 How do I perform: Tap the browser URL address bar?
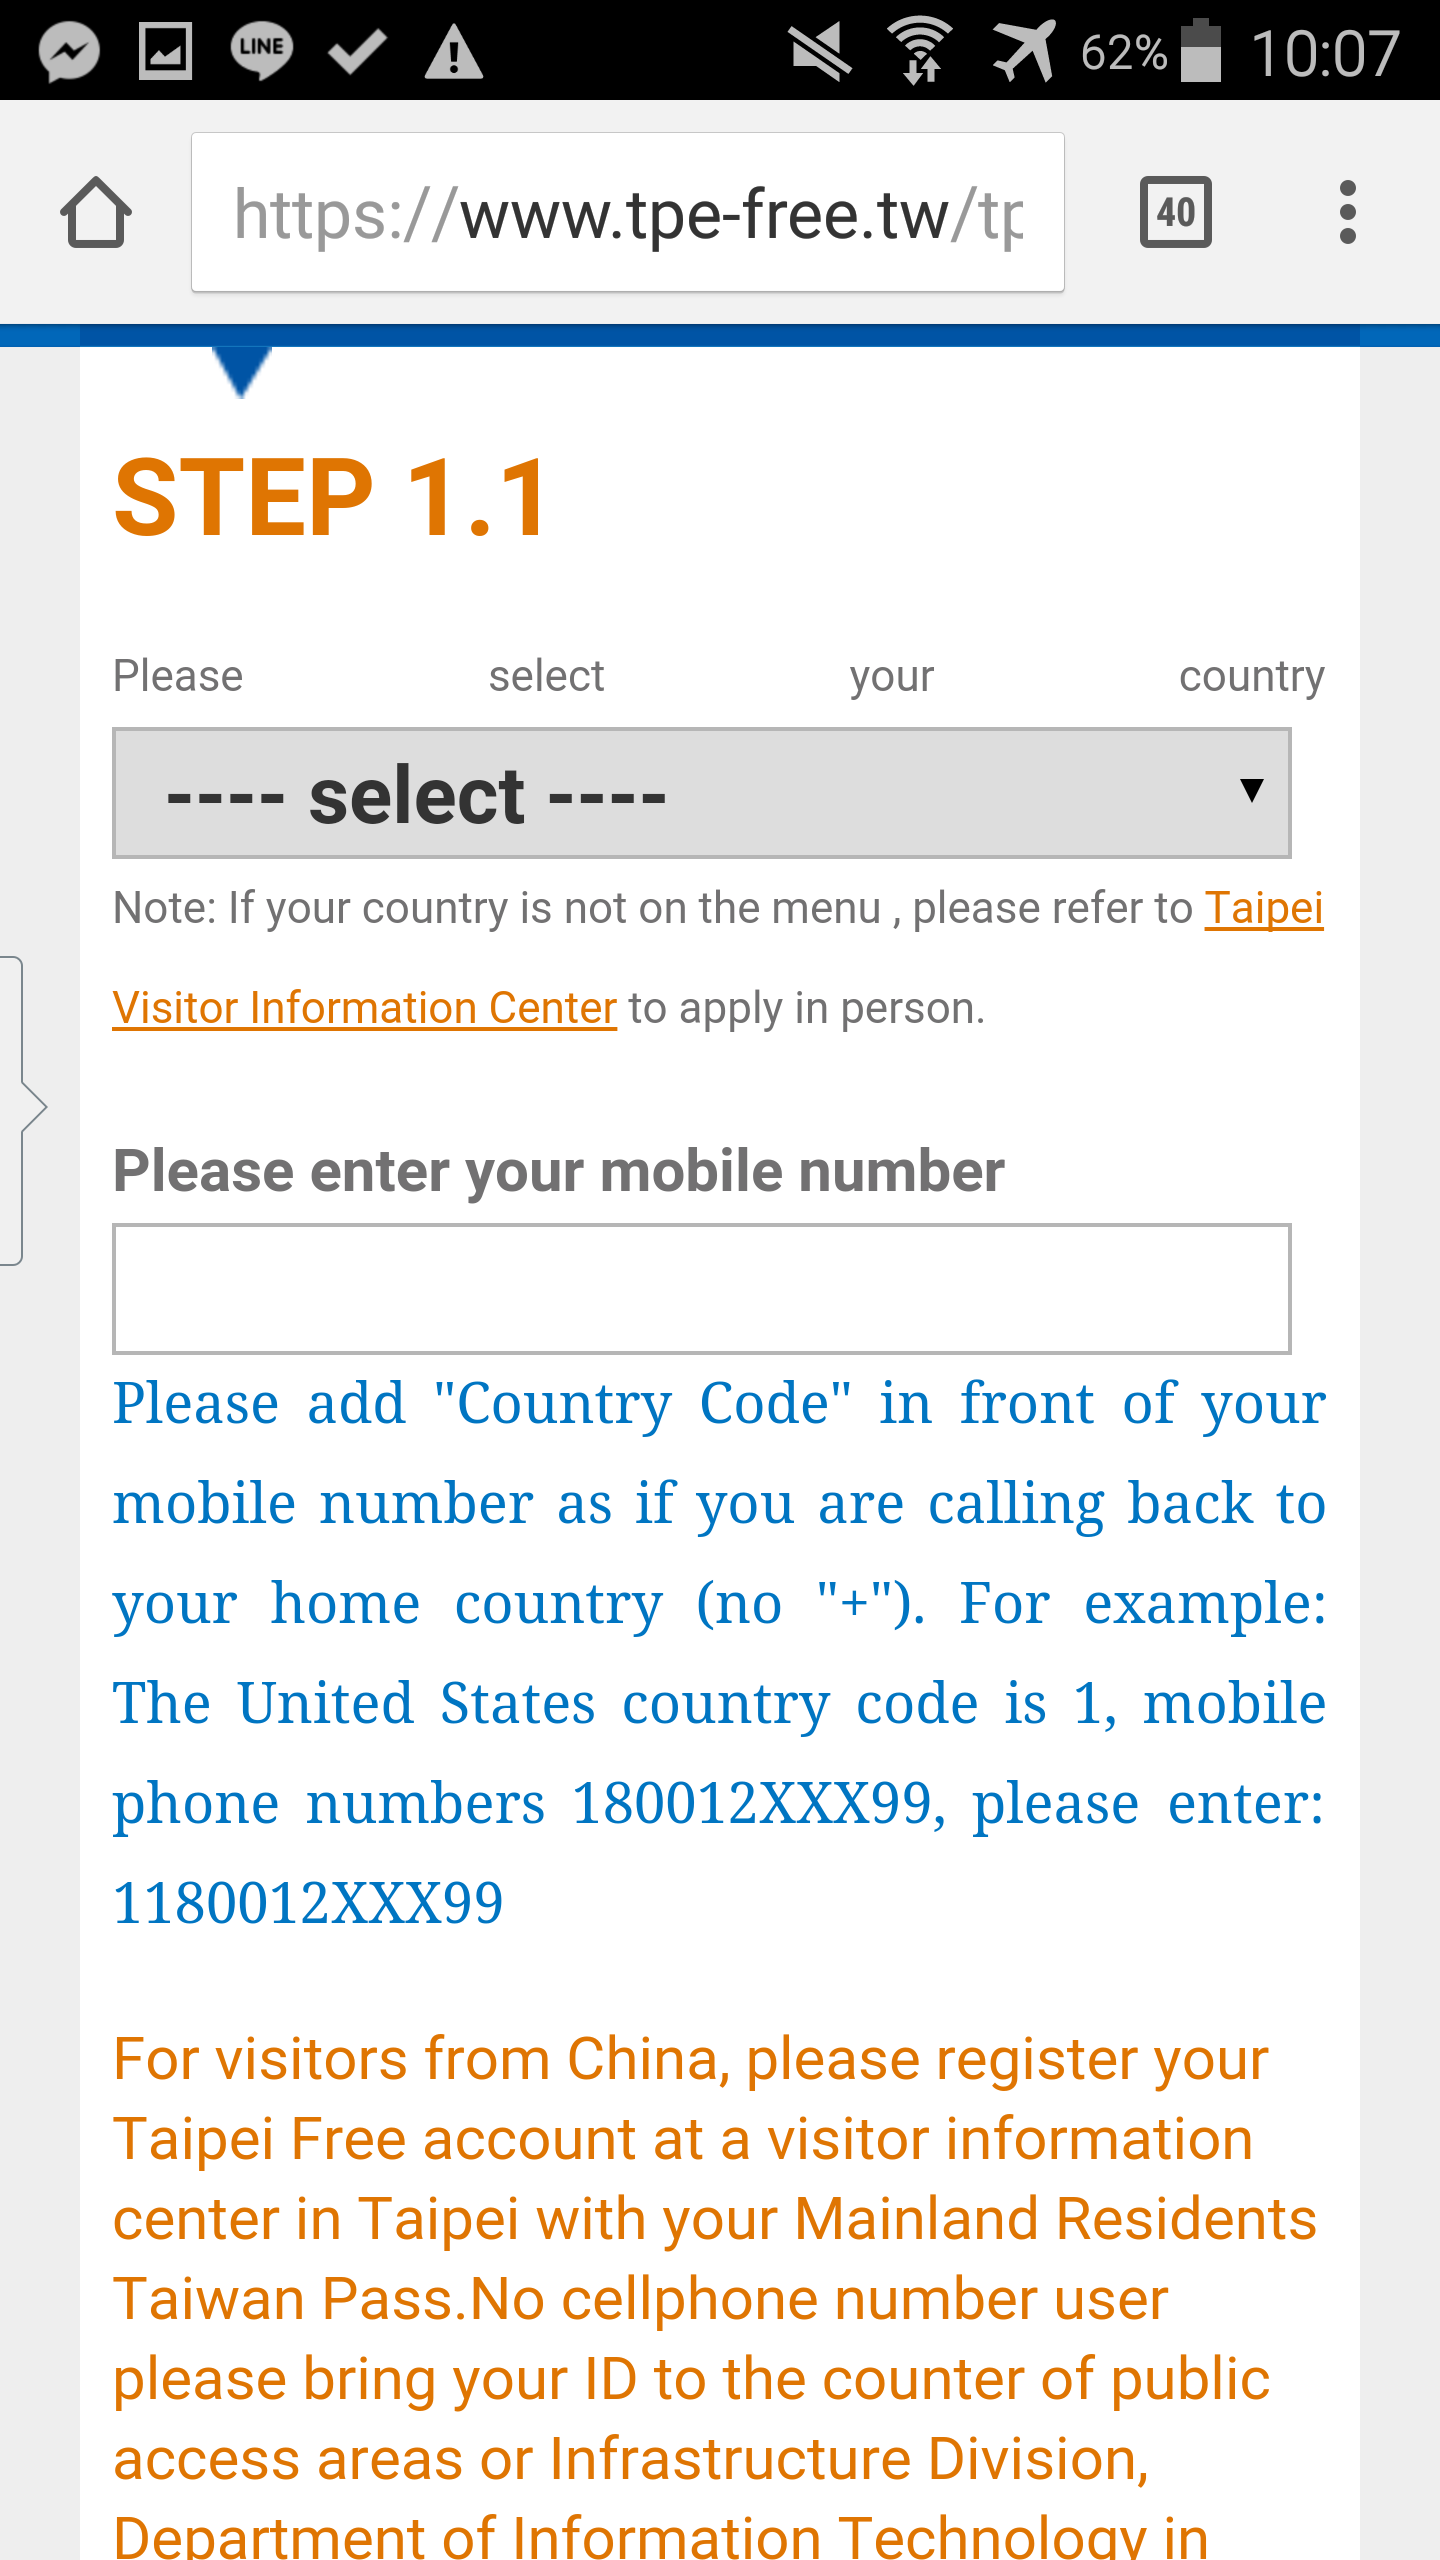click(628, 212)
